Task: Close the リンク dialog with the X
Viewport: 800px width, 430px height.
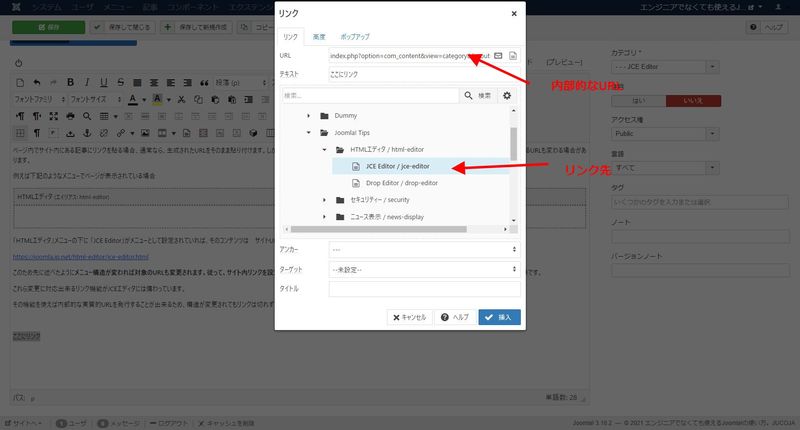Action: pos(514,14)
